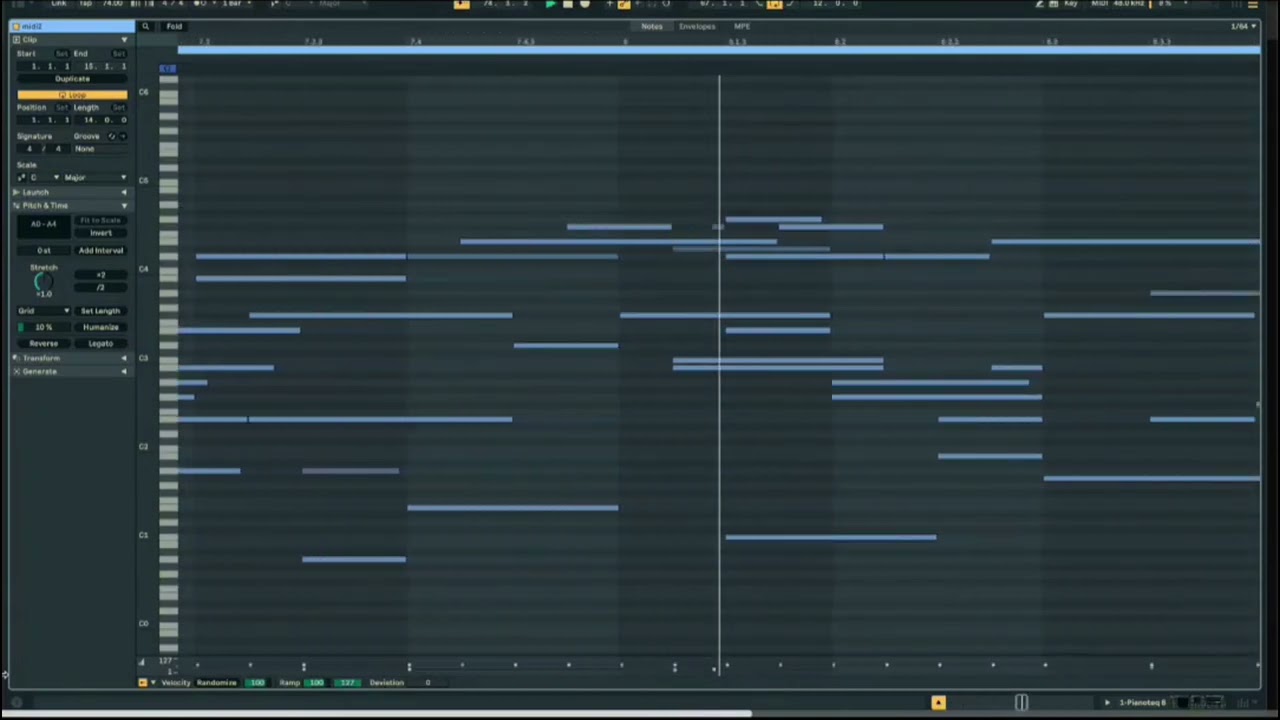The image size is (1280, 720).
Task: Click the grid size 1/64 label
Action: [1239, 26]
